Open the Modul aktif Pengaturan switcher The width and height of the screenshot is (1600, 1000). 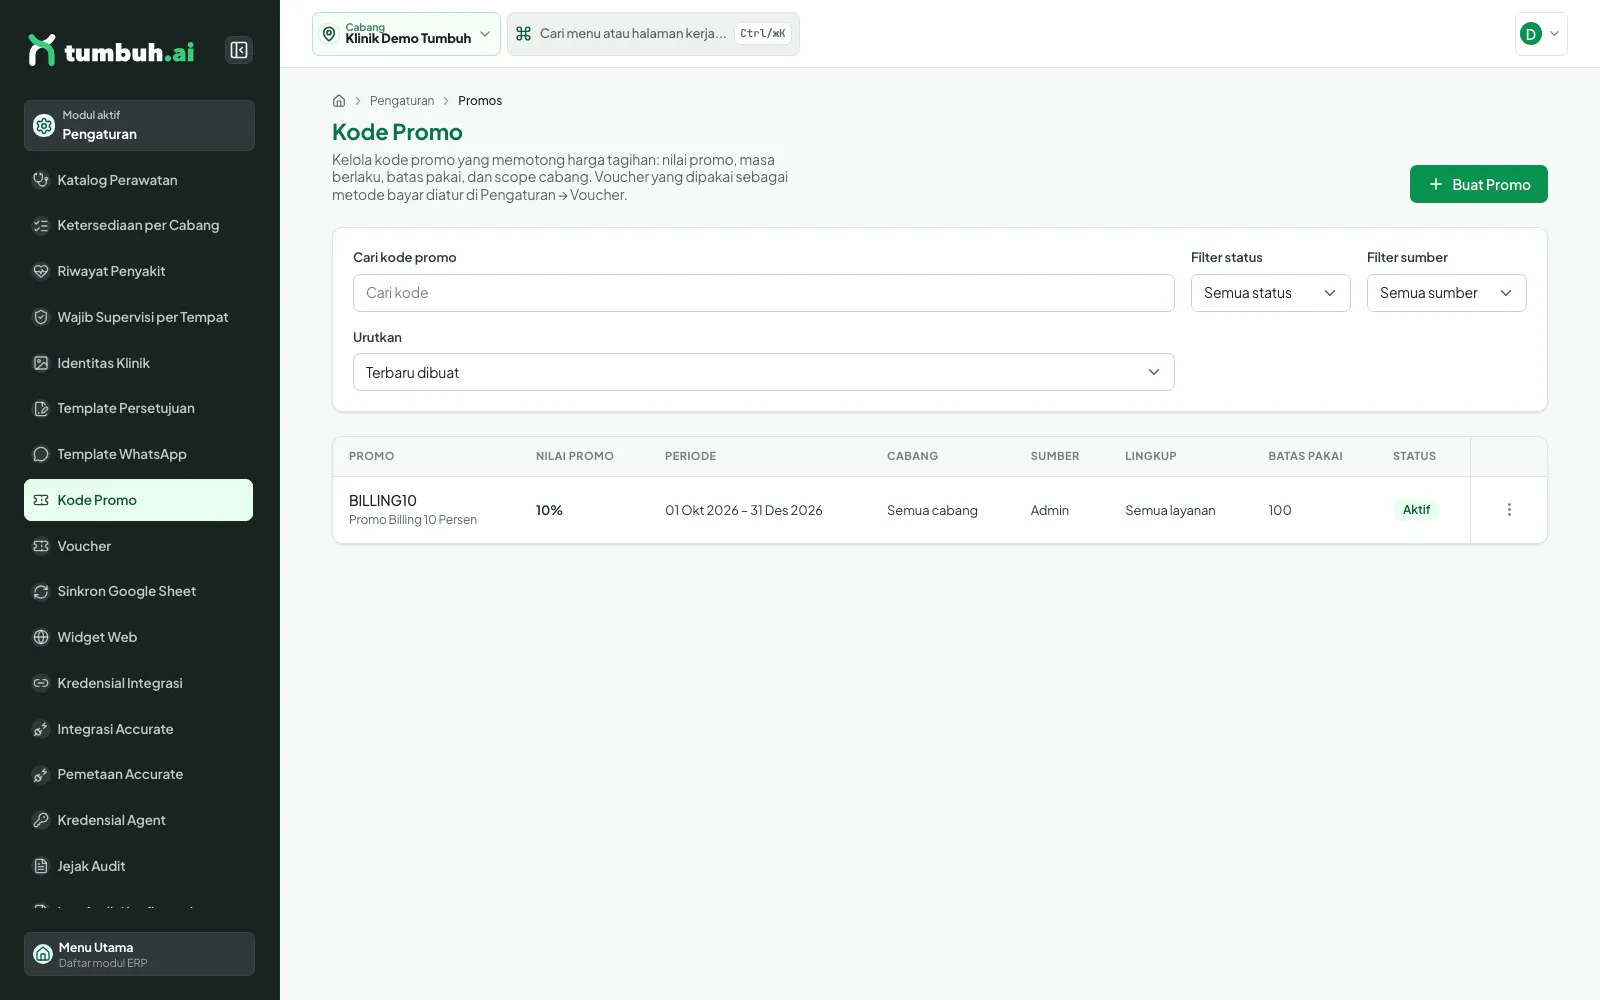point(139,125)
